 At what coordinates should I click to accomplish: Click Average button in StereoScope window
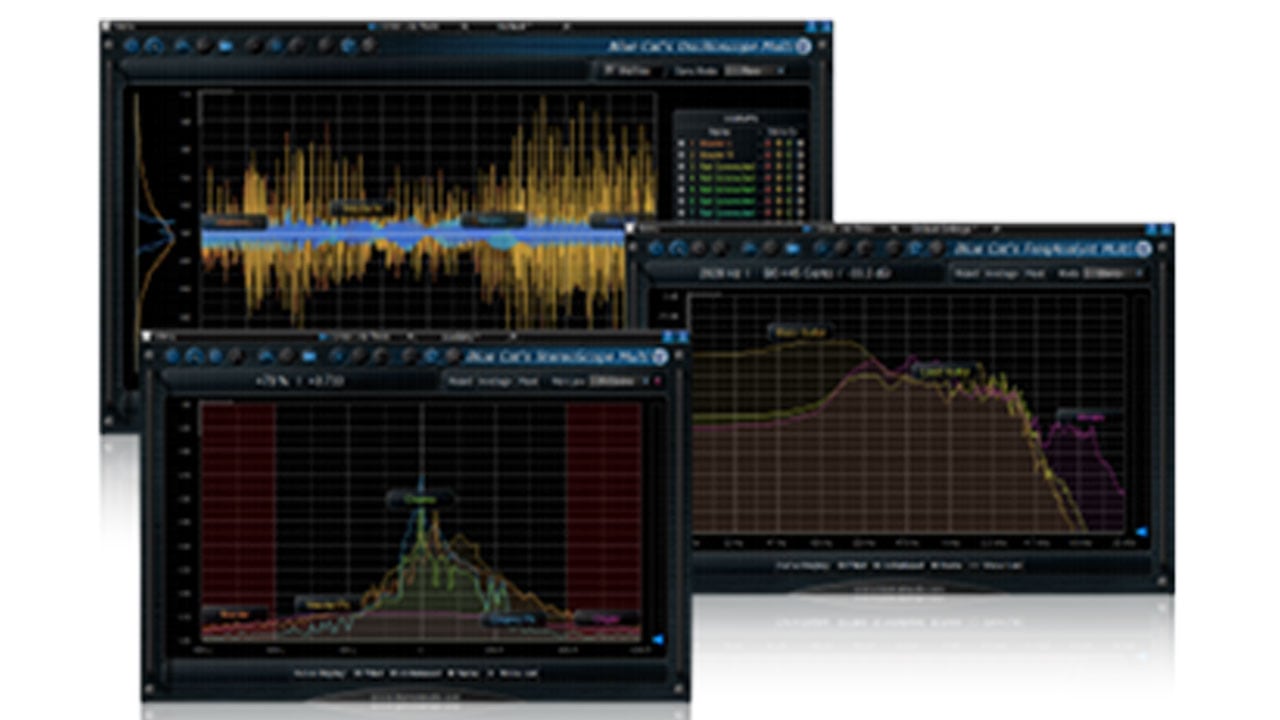point(497,381)
